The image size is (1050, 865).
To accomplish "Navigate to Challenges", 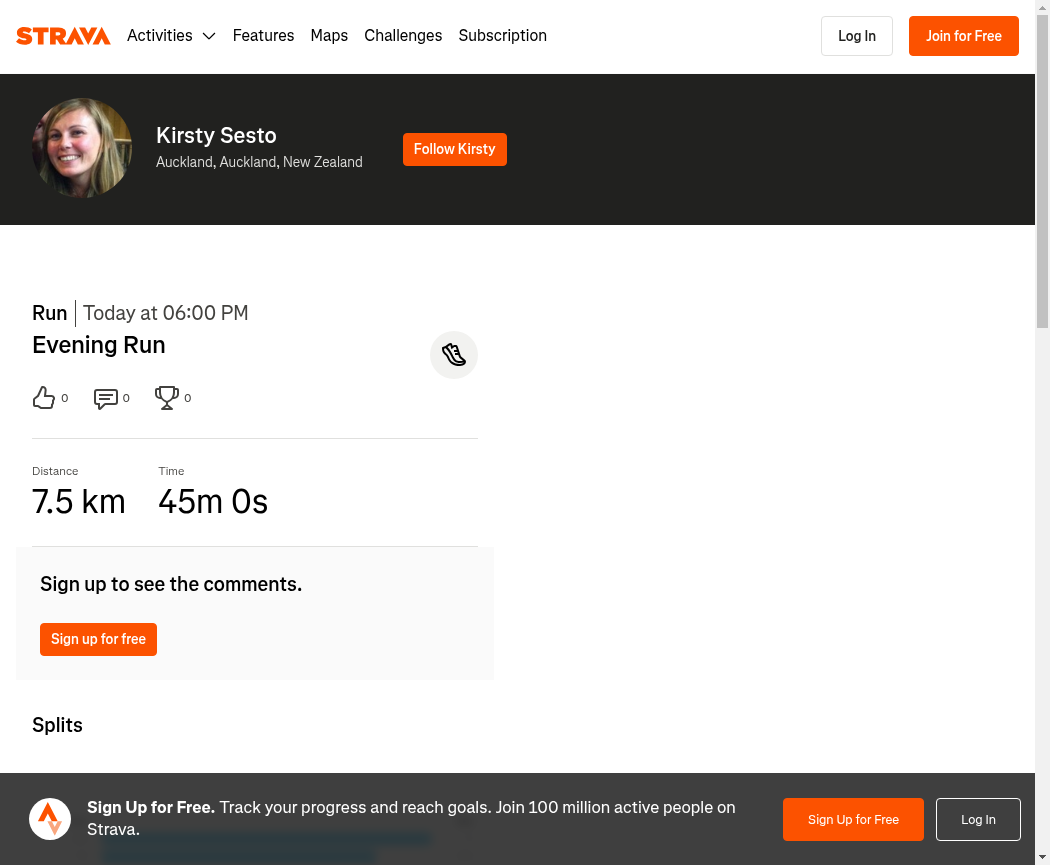I will click(403, 35).
